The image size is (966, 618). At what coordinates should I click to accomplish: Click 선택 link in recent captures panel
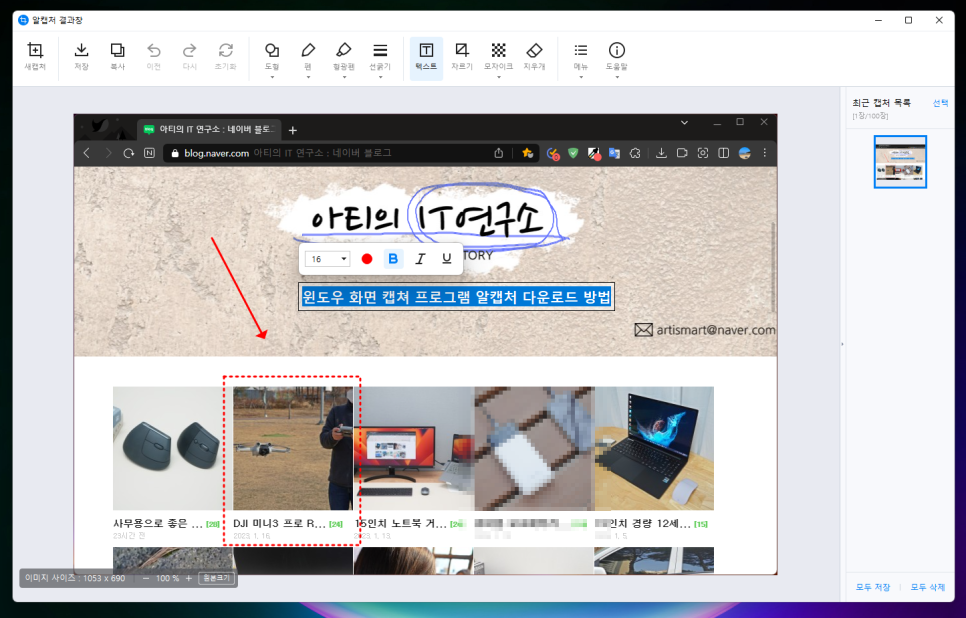pos(940,103)
